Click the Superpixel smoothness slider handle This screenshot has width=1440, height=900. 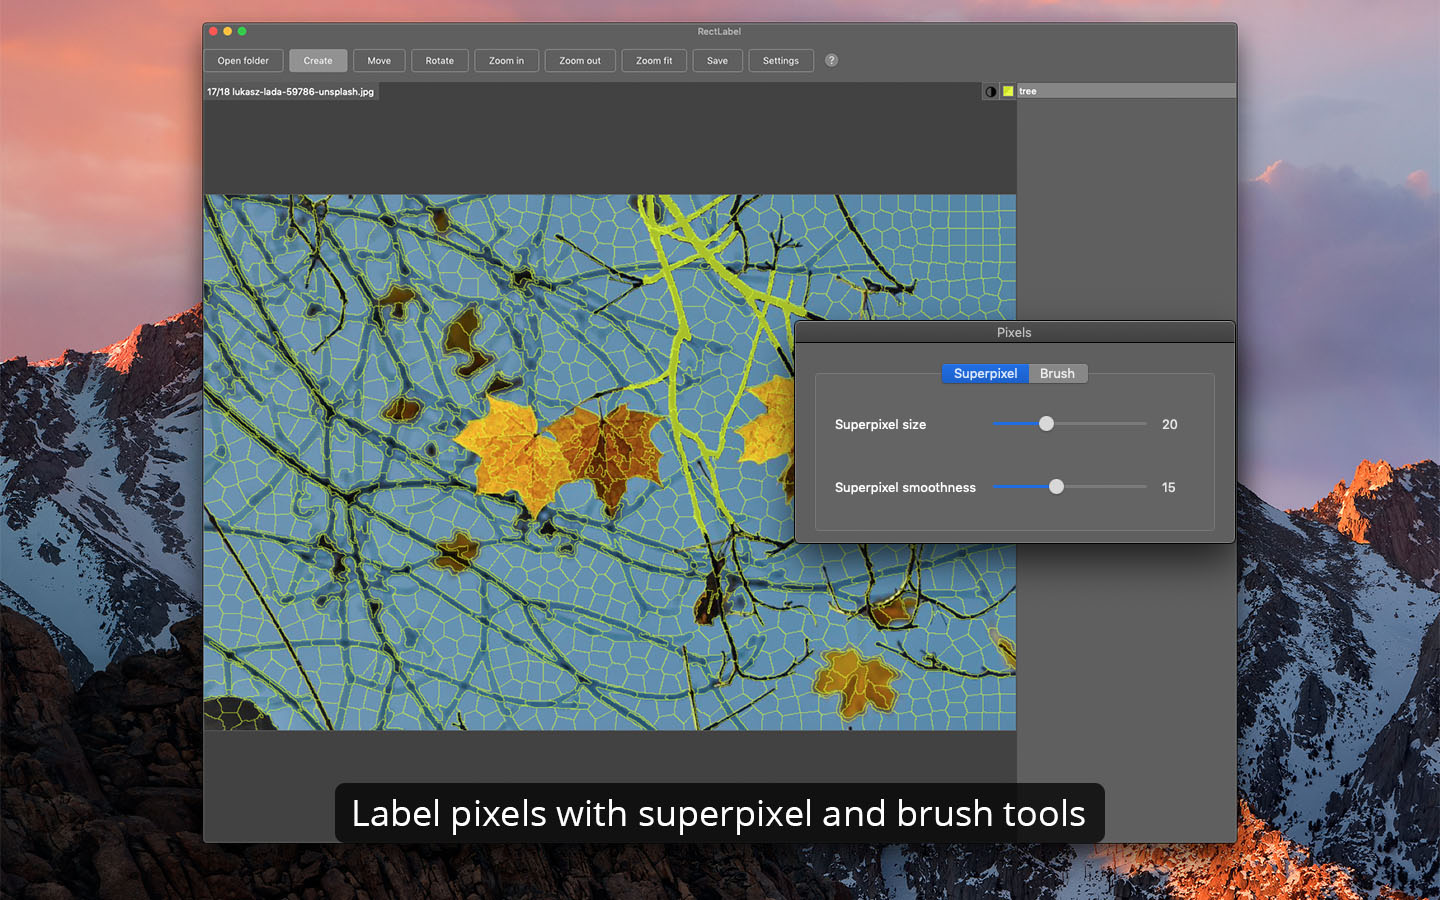coord(1056,487)
